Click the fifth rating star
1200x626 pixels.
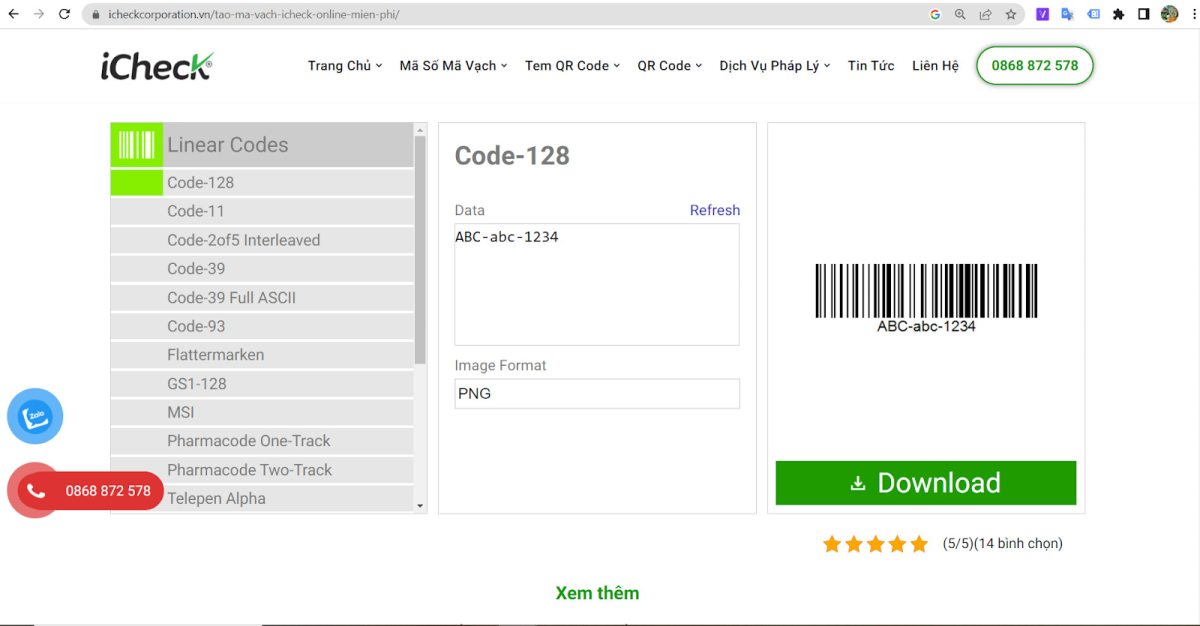(x=919, y=544)
